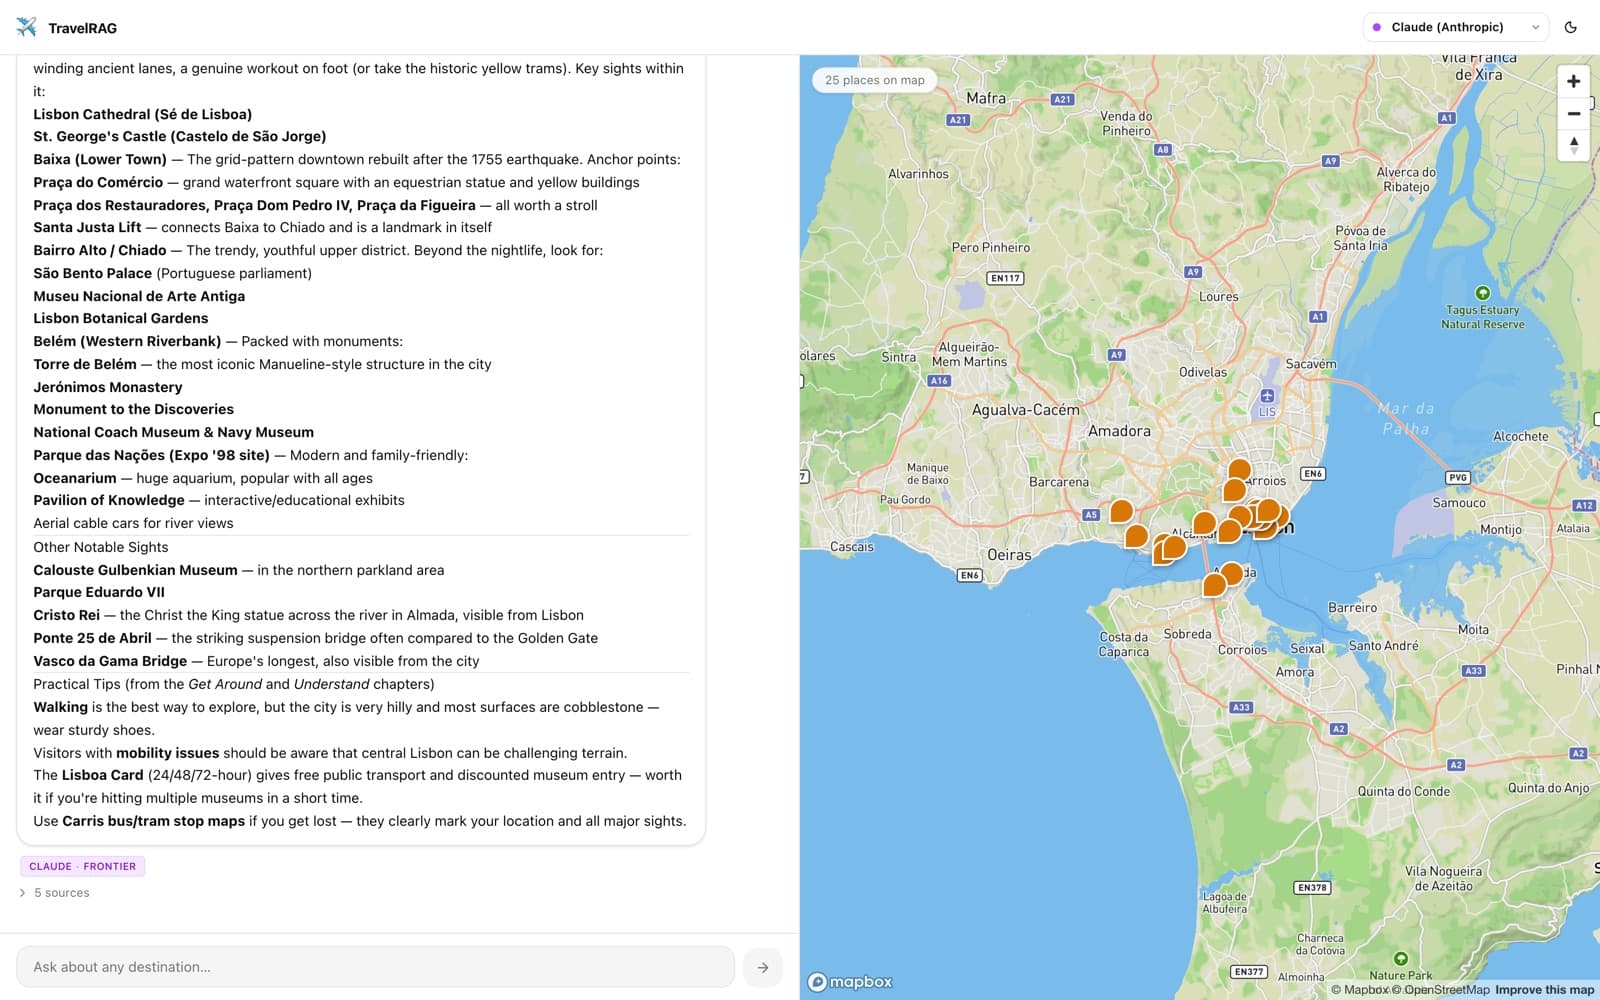Click the 25 places on map badge

coord(874,80)
